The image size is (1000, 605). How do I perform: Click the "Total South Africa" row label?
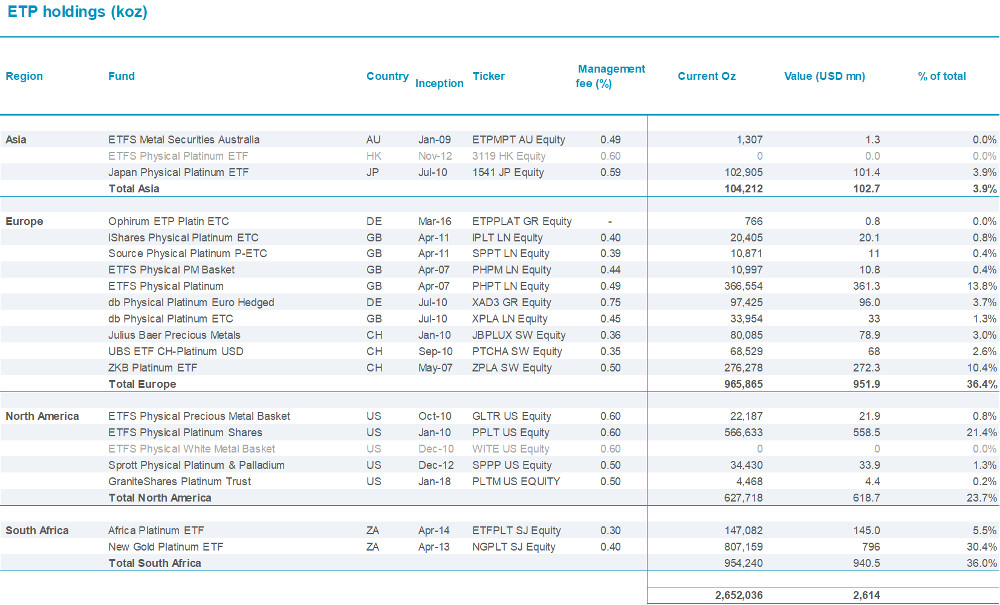pyautogui.click(x=155, y=564)
